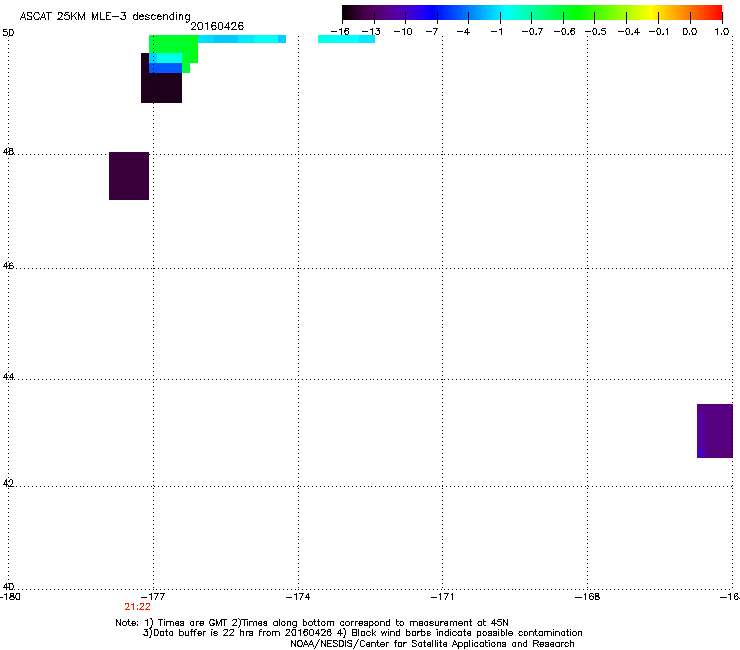Image resolution: width=740 pixels, height=650 pixels.
Task: Click the -180 longitude axis label
Action: click(10, 597)
